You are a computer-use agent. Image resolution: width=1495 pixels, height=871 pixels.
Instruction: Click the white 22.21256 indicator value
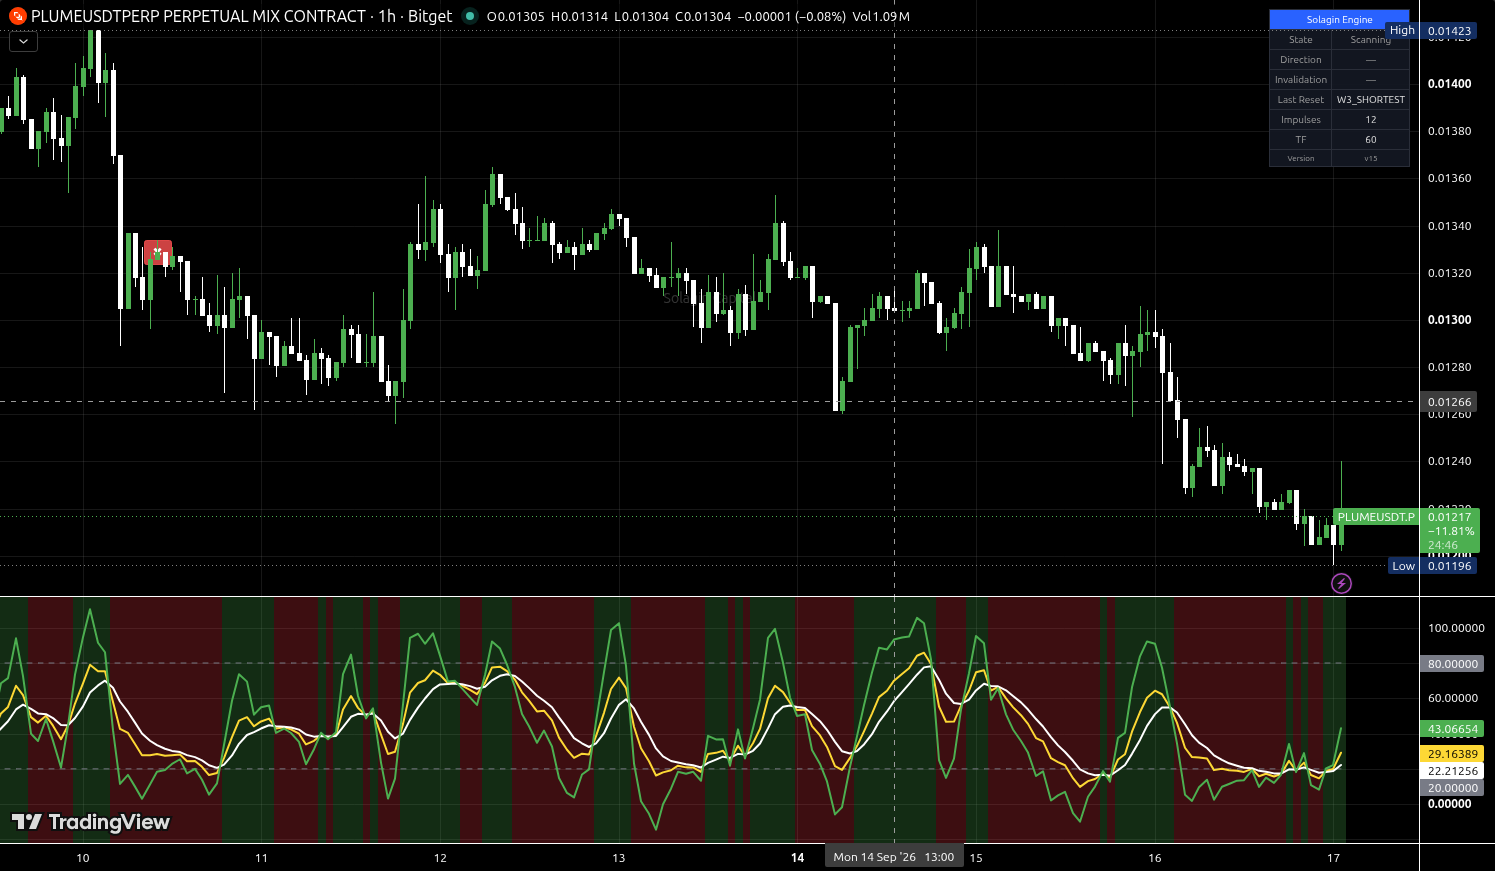click(x=1452, y=771)
